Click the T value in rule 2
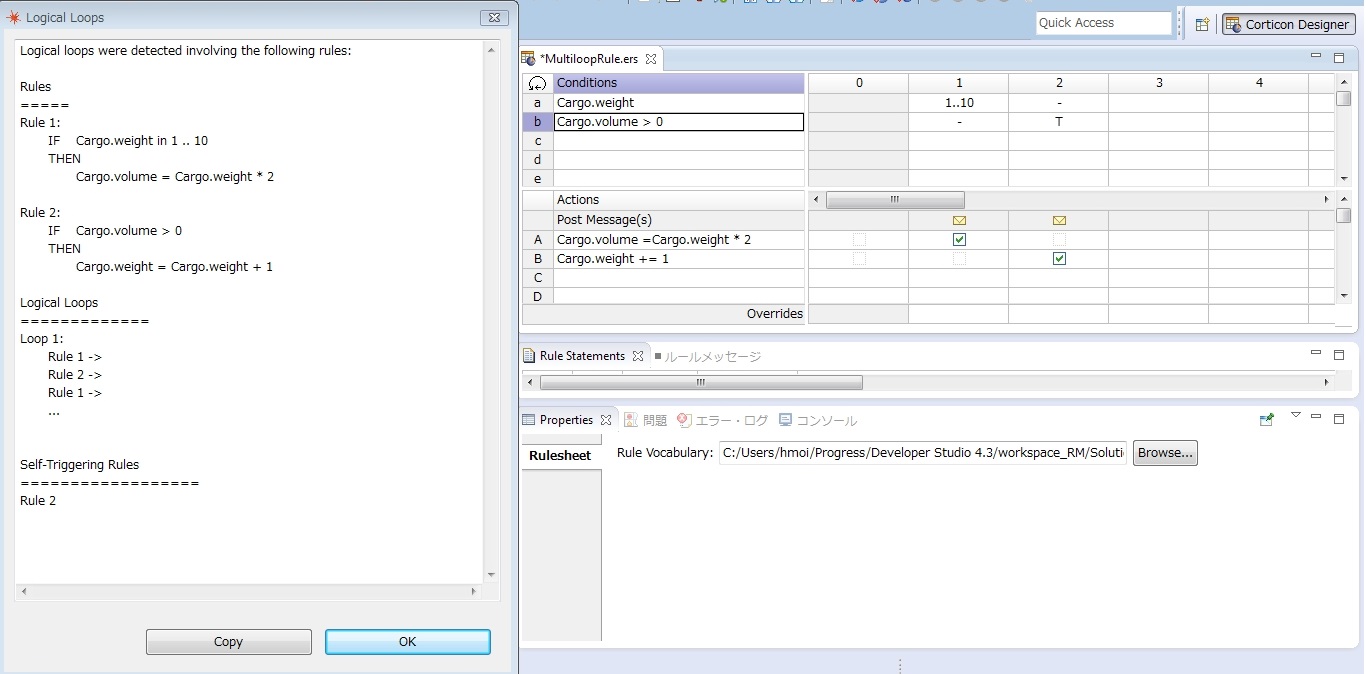The width and height of the screenshot is (1366, 674). tap(1059, 122)
